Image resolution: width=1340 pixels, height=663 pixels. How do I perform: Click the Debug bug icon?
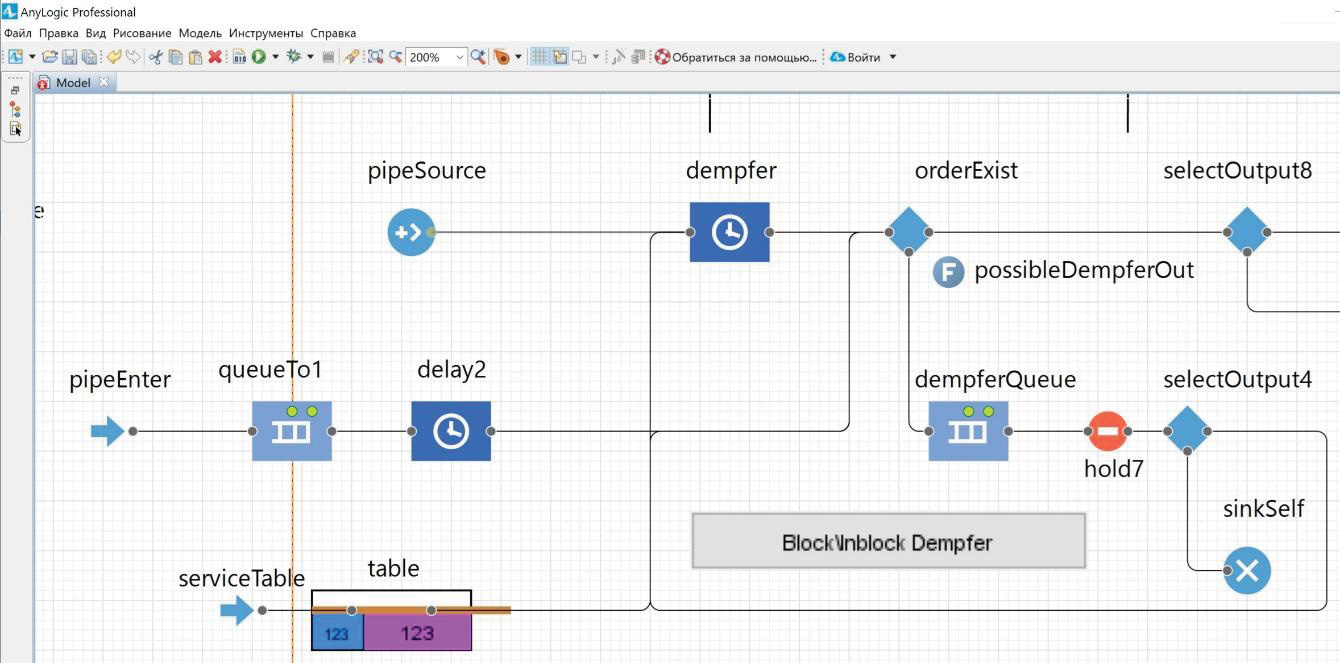pos(293,57)
